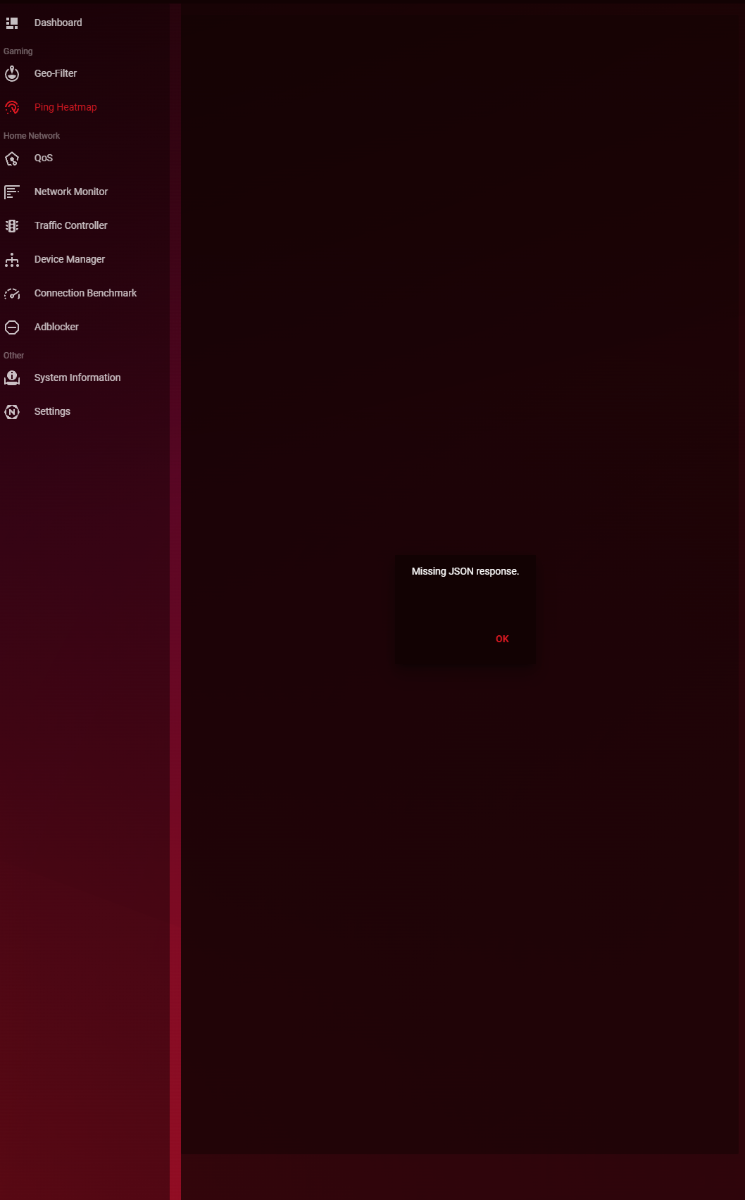Dismiss error dialog with OK

[x=502, y=639]
